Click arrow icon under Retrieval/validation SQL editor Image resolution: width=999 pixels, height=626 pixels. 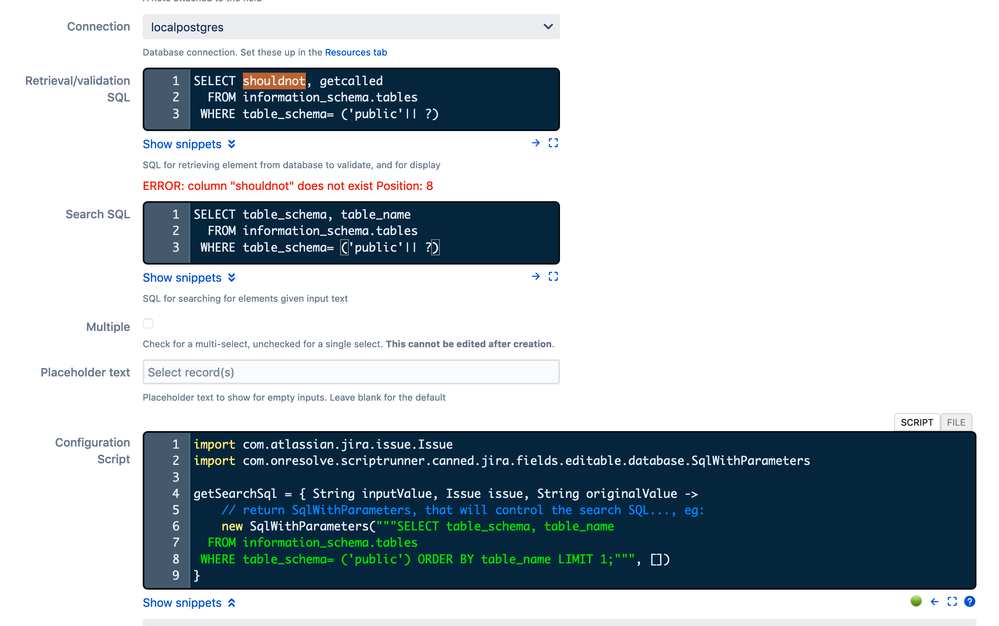535,143
